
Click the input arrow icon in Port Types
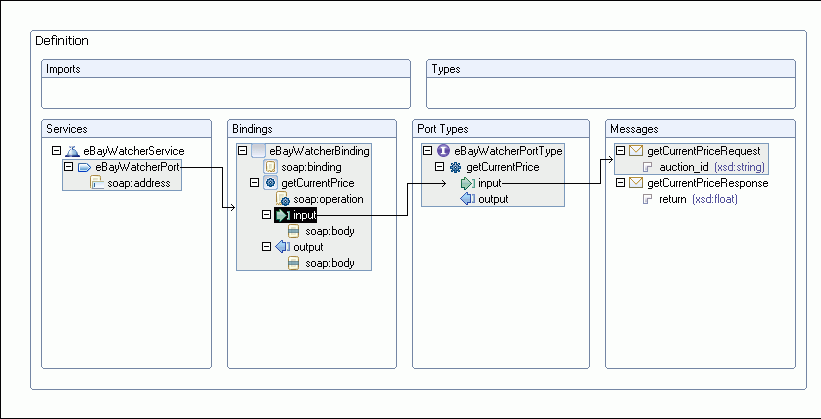(468, 183)
